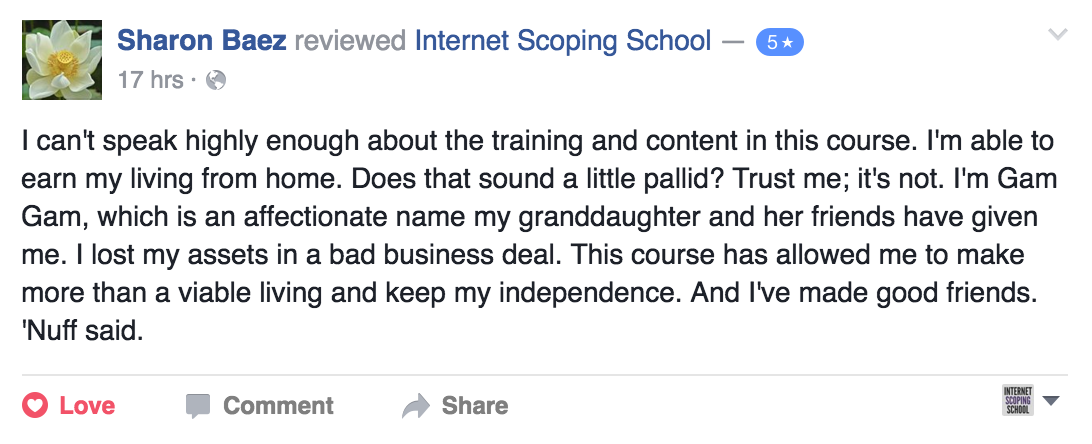
Task: Click the red heart Love reaction icon
Action: (x=35, y=405)
